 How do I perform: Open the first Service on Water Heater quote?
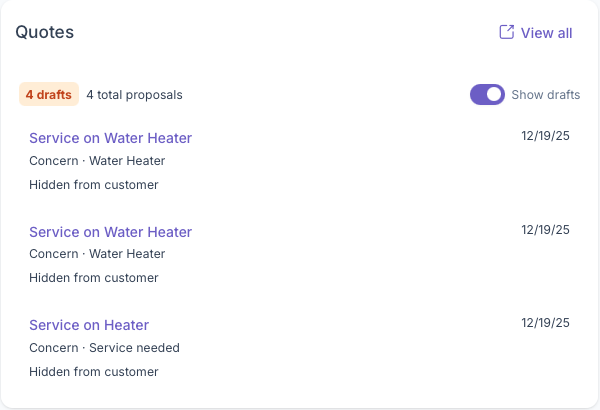[x=110, y=138]
